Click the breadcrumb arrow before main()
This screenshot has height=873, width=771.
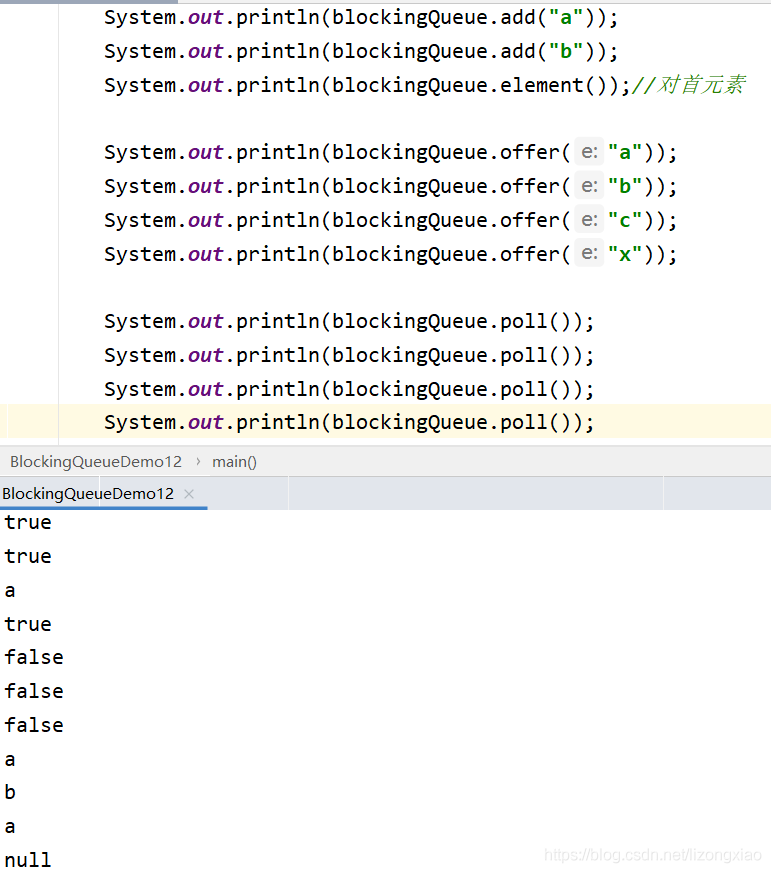coord(197,462)
